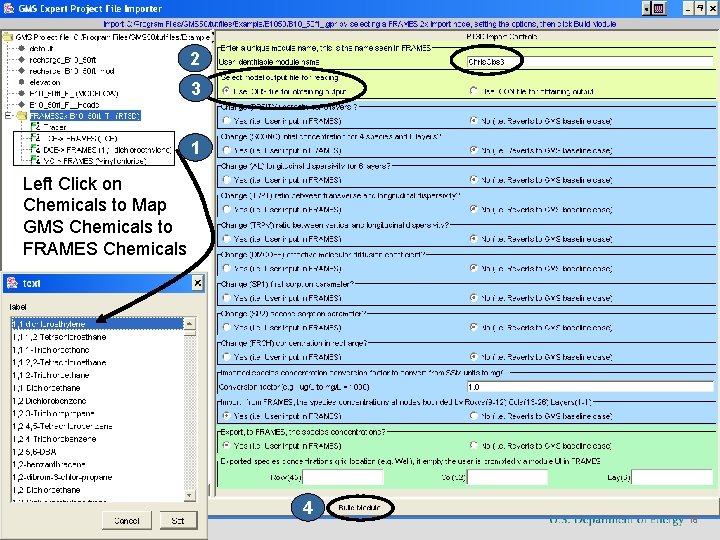Click chemical list scrollbar down arrow
Viewport: 720px width, 540px height.
(x=189, y=495)
